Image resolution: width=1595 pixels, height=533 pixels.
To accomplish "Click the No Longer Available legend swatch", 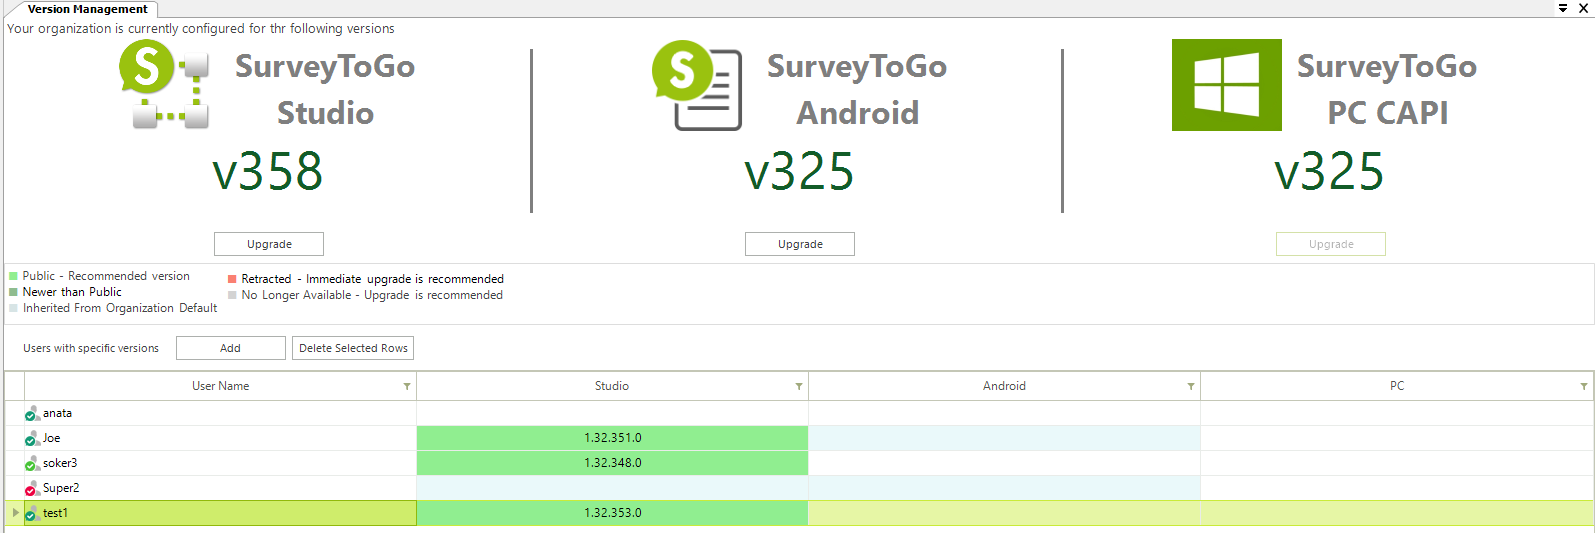I will coord(232,295).
